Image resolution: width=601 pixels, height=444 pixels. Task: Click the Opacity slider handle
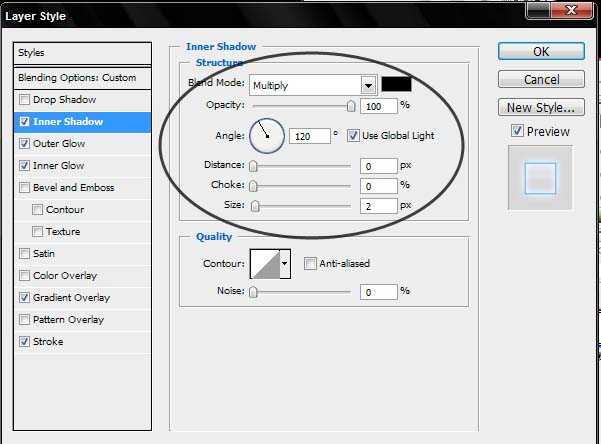pos(351,106)
